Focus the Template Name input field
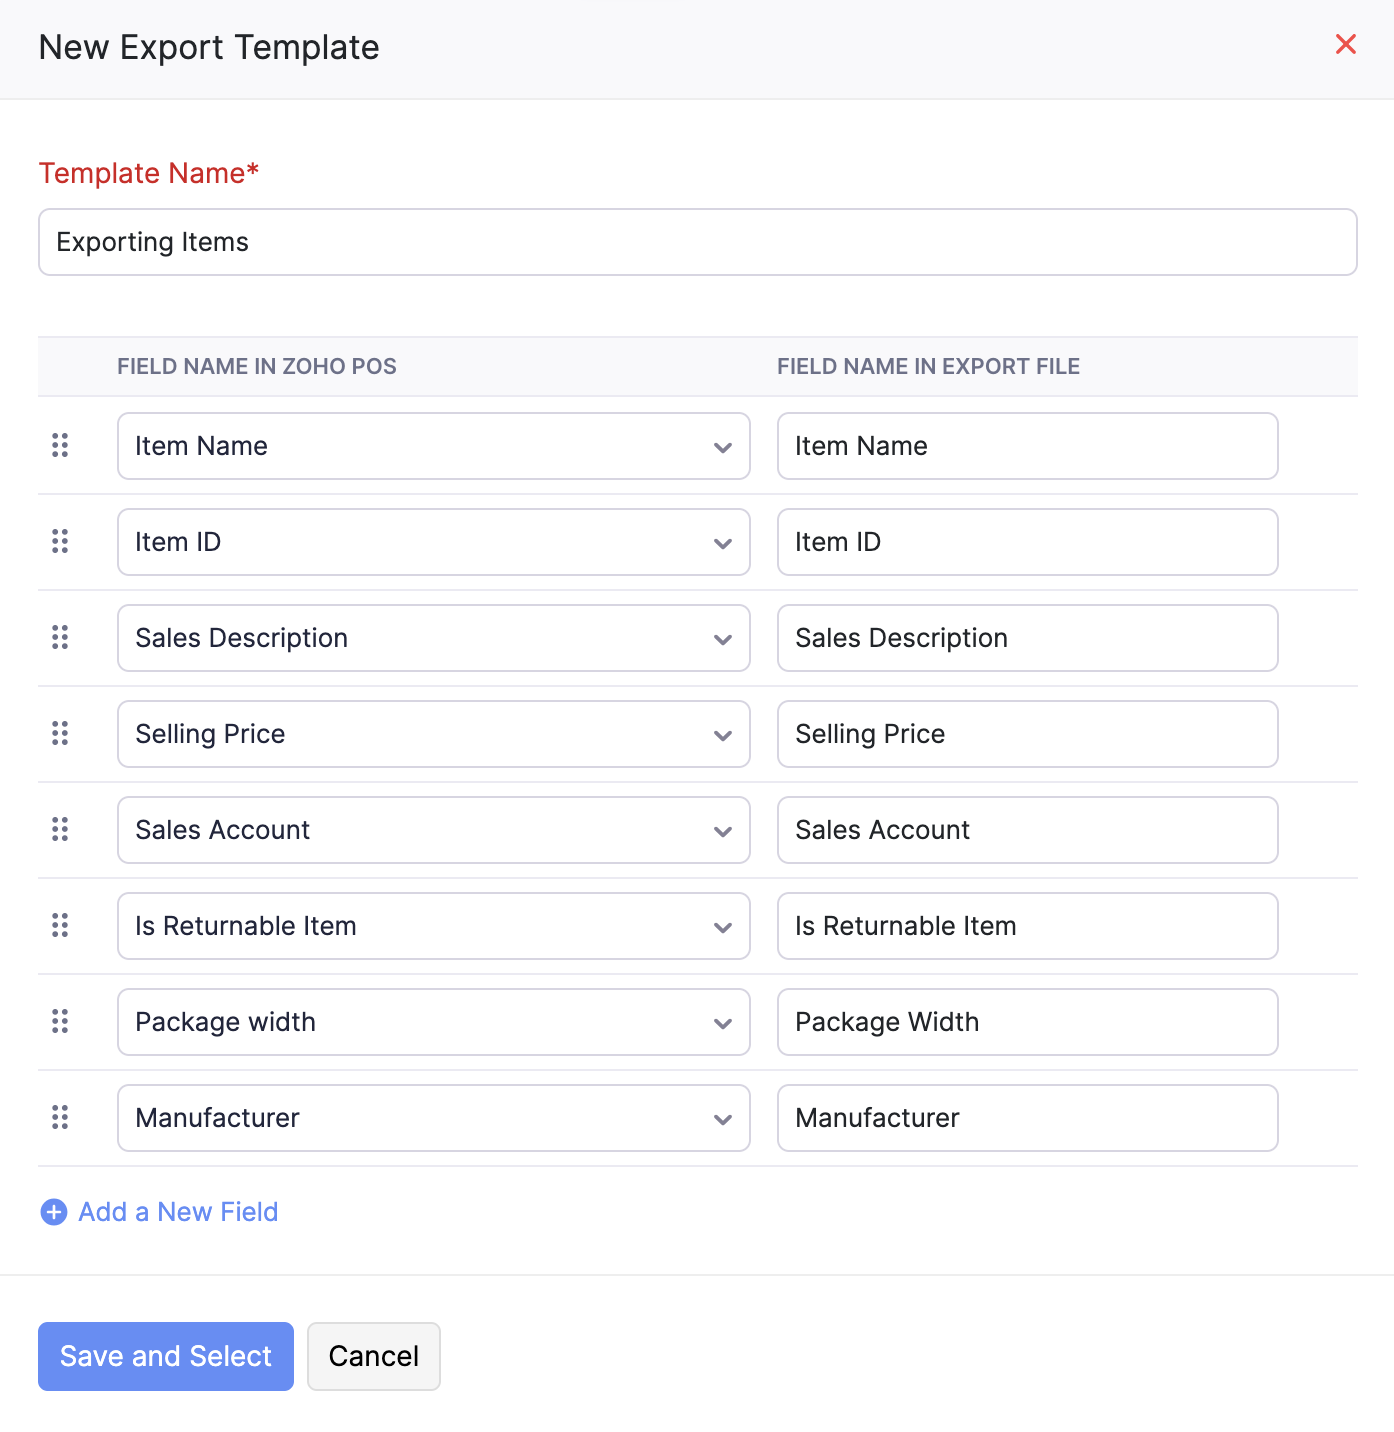The image size is (1394, 1432). [x=697, y=242]
